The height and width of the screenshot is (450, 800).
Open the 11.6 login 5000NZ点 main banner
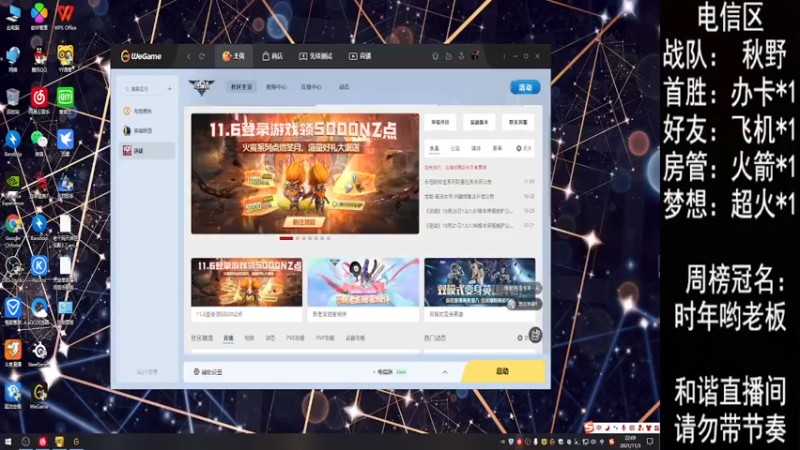305,173
